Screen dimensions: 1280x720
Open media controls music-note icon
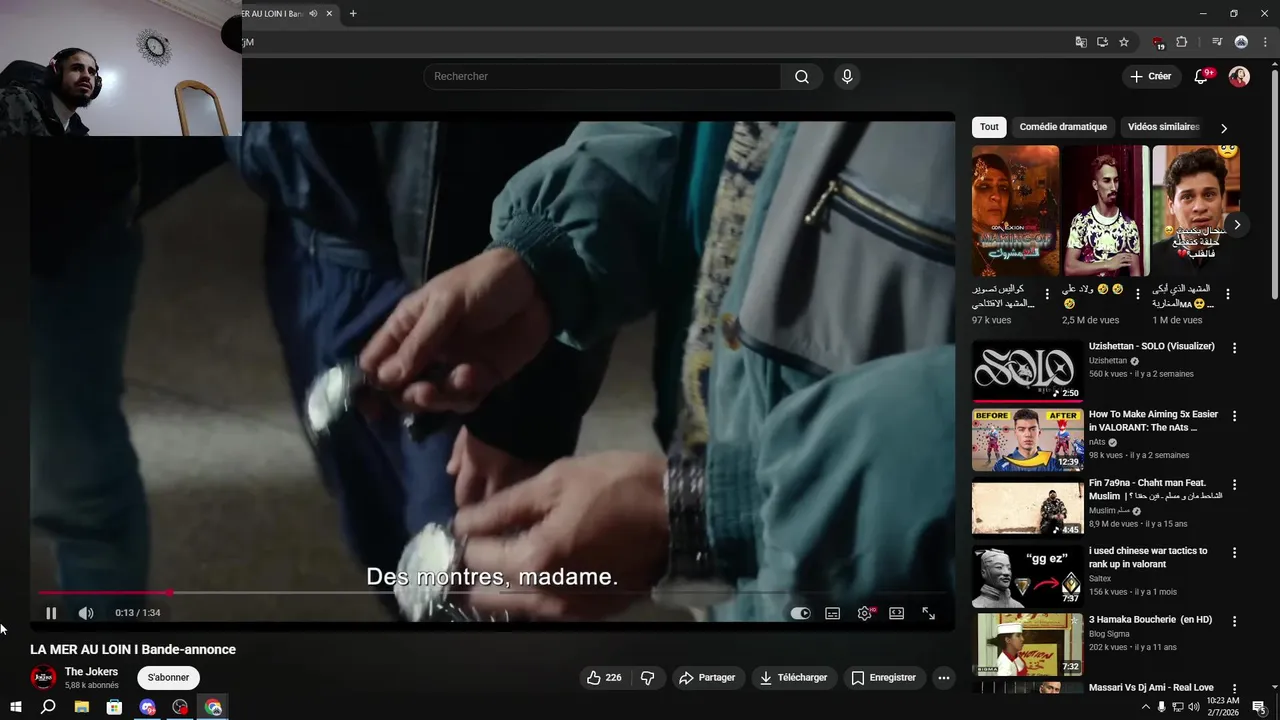pos(1217,42)
